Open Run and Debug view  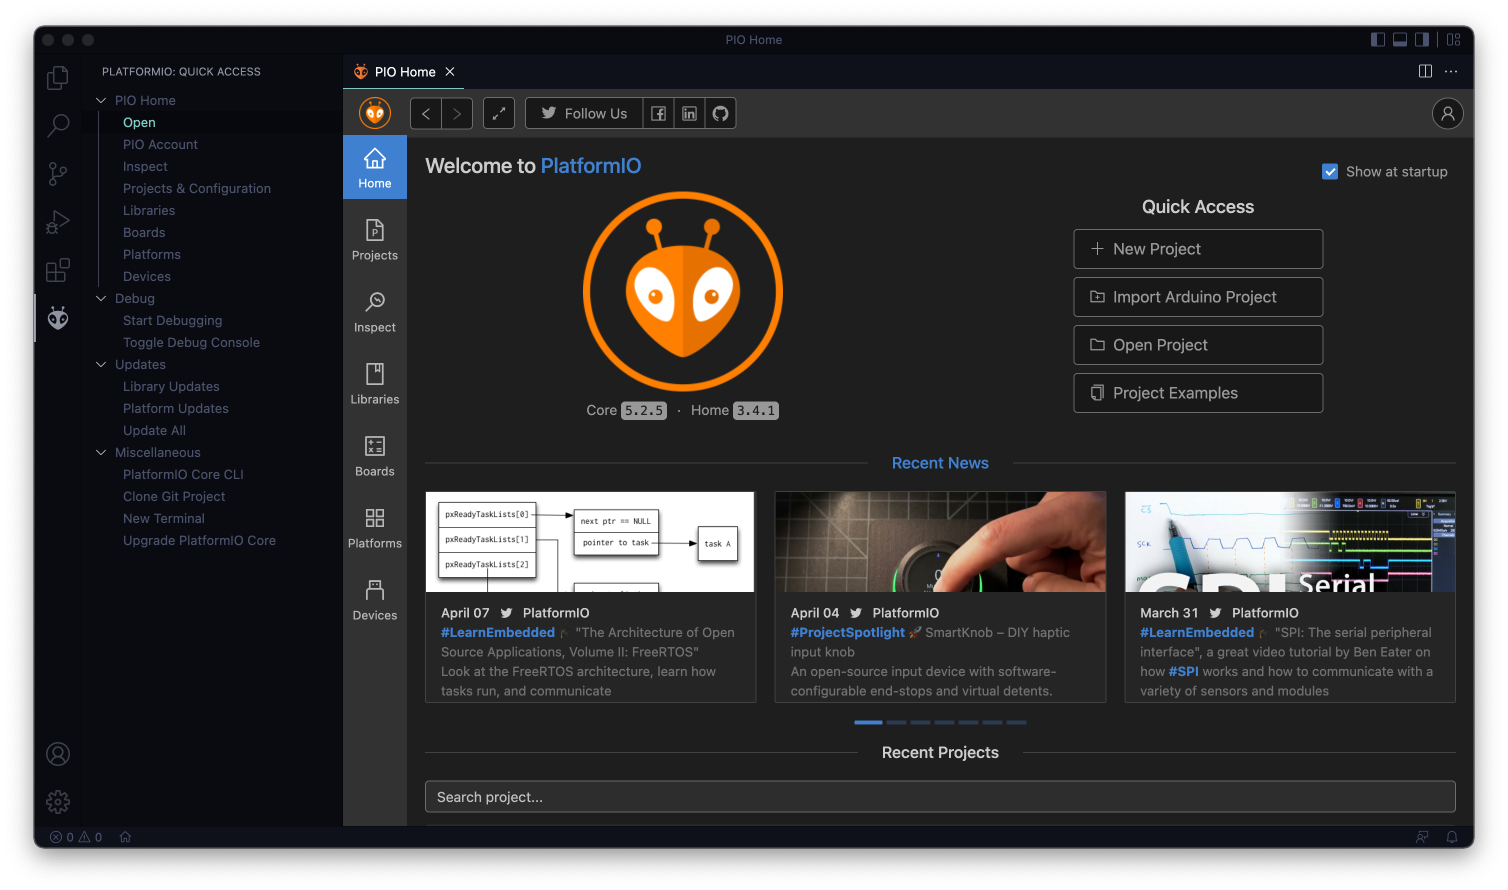pos(58,222)
